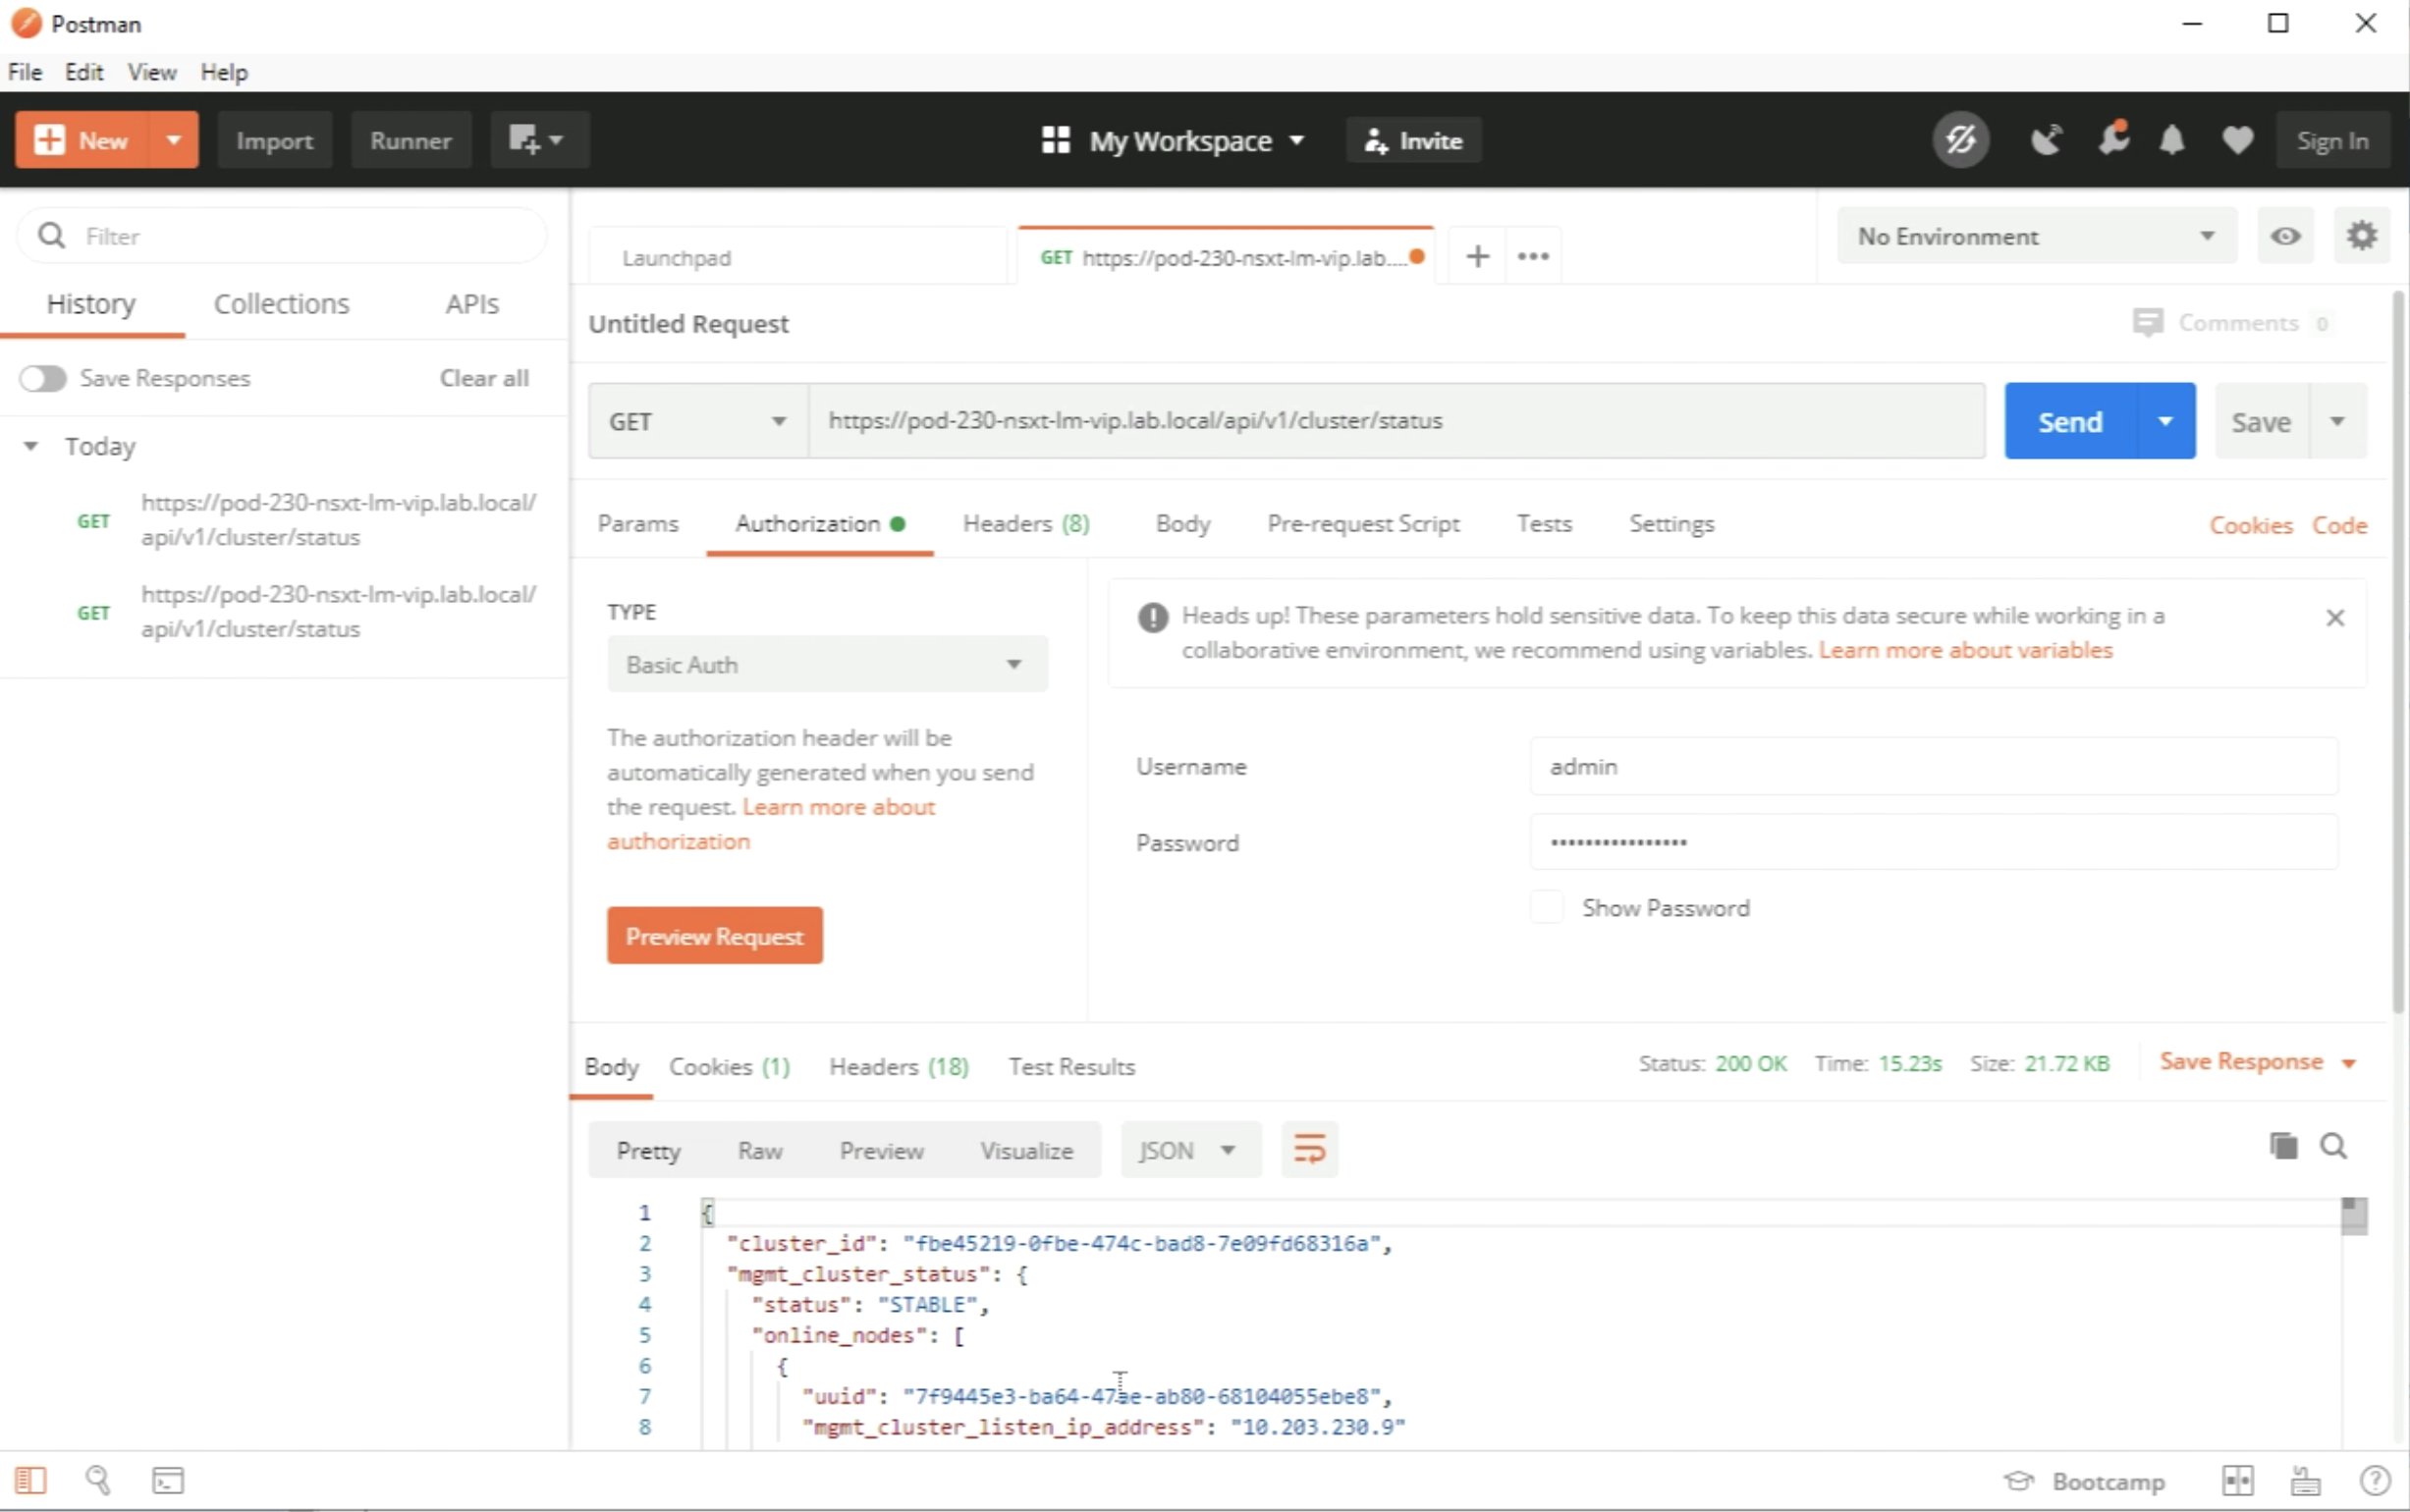Open the Headers (8) request tab

point(1025,523)
